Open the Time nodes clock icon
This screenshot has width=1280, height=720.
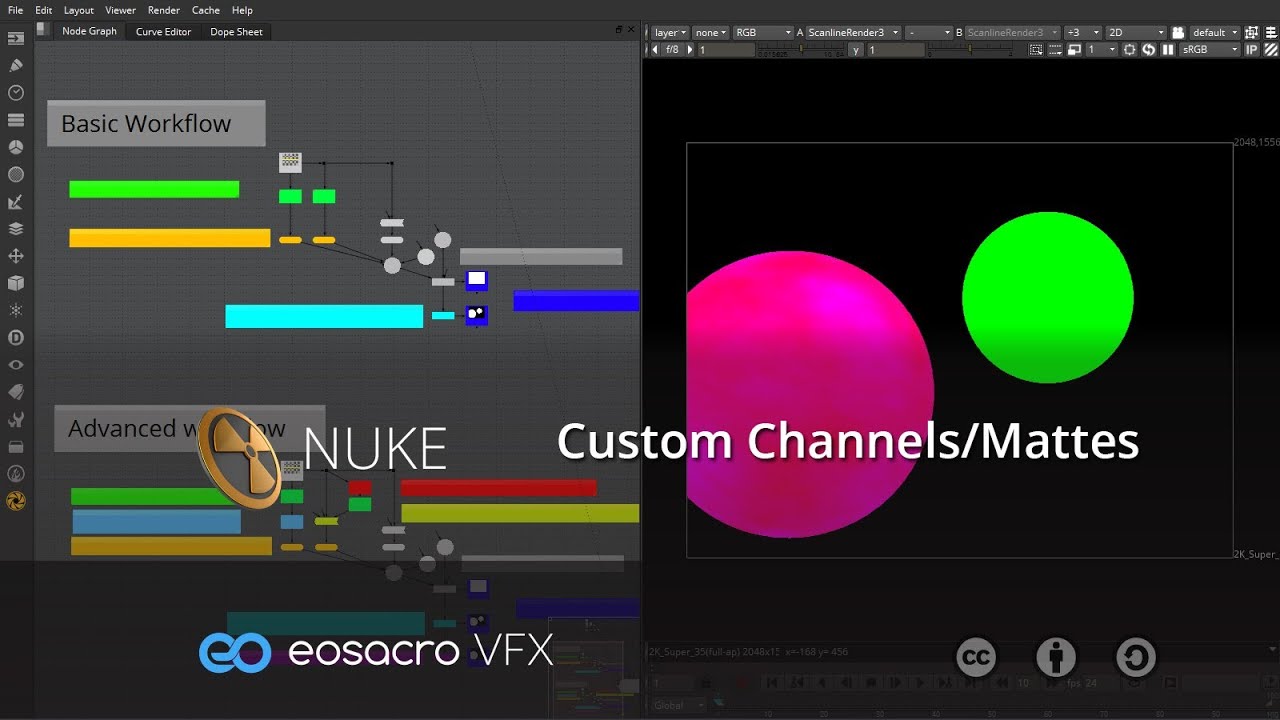point(16,93)
